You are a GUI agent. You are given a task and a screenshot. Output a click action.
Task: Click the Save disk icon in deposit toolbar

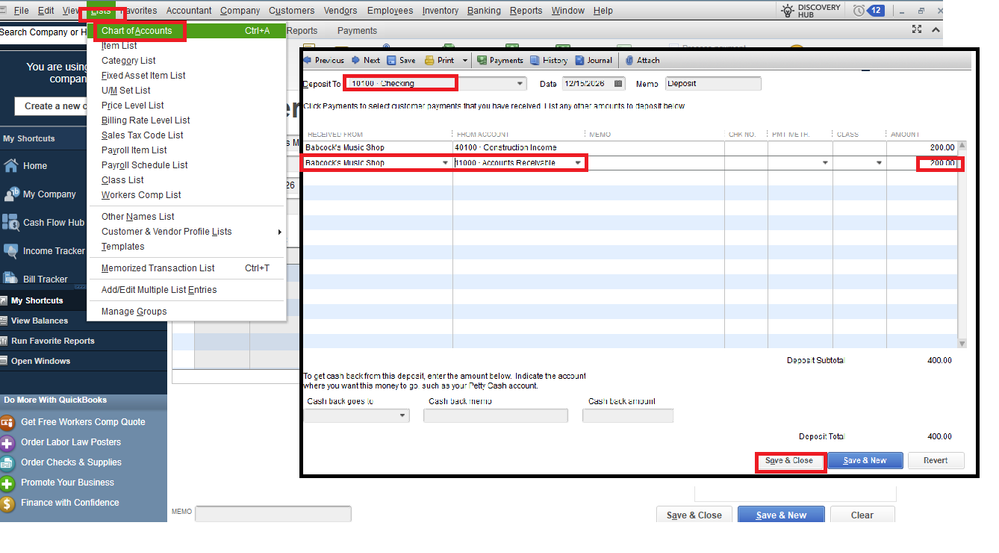[x=392, y=60]
